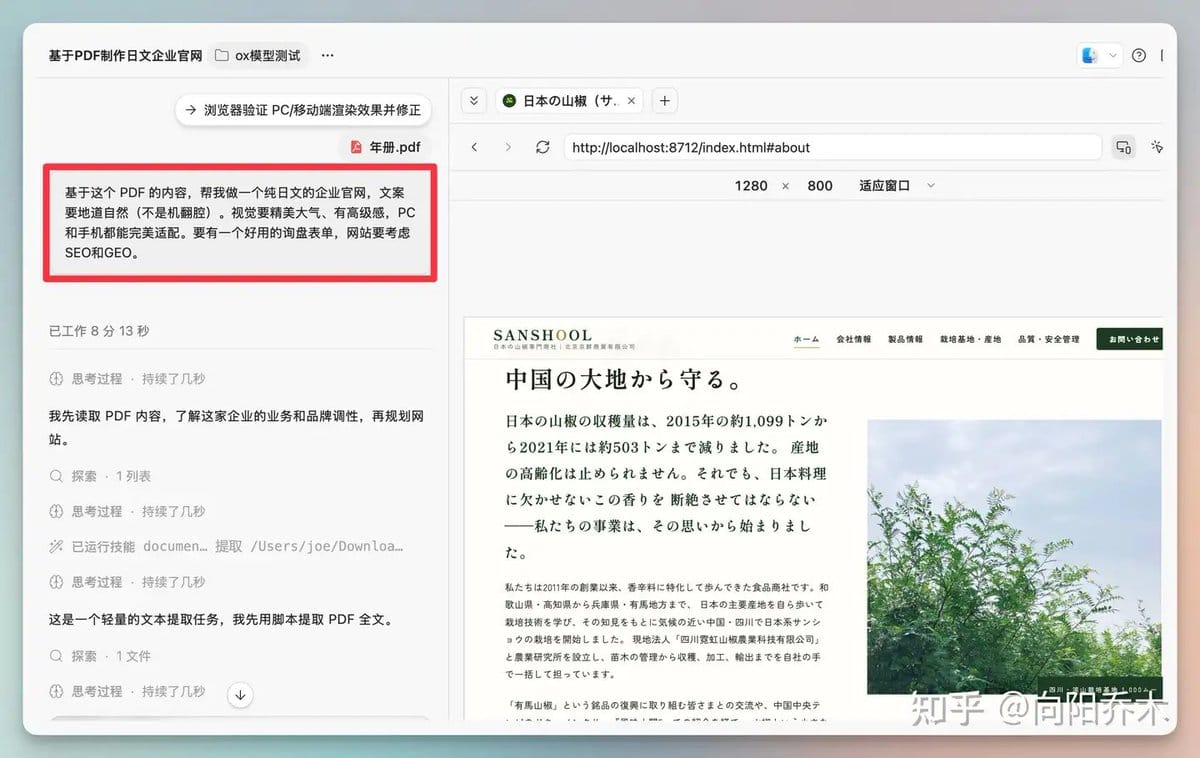Image resolution: width=1200 pixels, height=758 pixels.
Task: Expand the 探索 · 1 列表 entry
Action: 100,476
